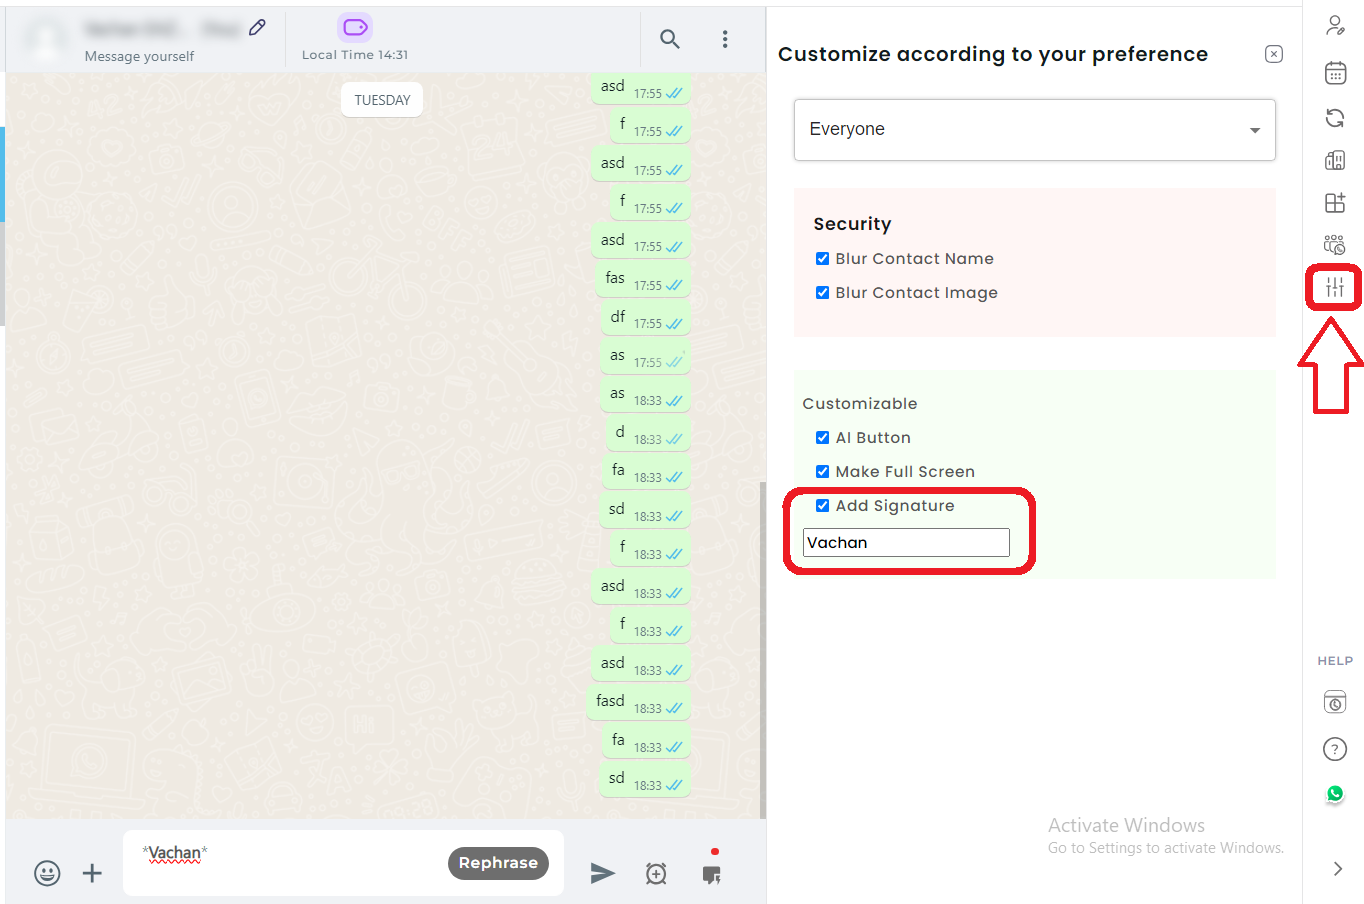Toggle Add Signature checkbox

(822, 506)
